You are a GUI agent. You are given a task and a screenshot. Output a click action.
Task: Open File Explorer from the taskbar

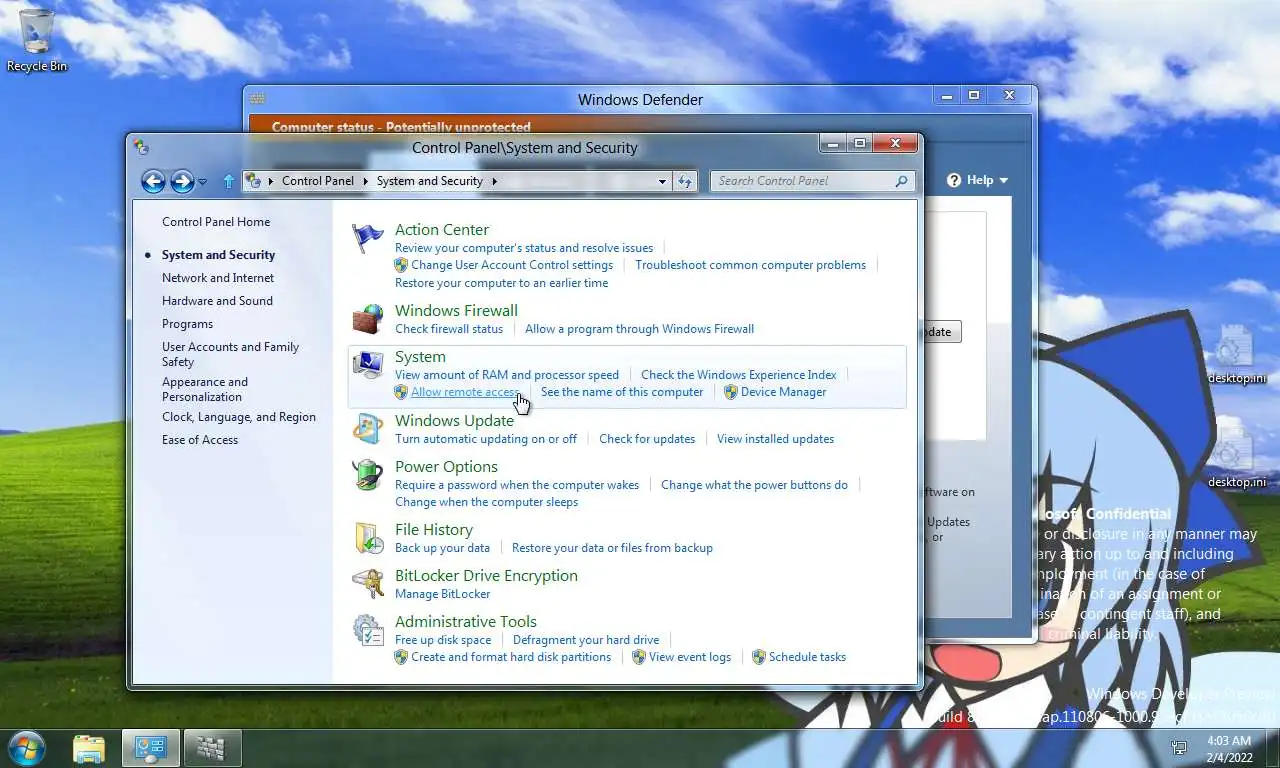(x=89, y=748)
